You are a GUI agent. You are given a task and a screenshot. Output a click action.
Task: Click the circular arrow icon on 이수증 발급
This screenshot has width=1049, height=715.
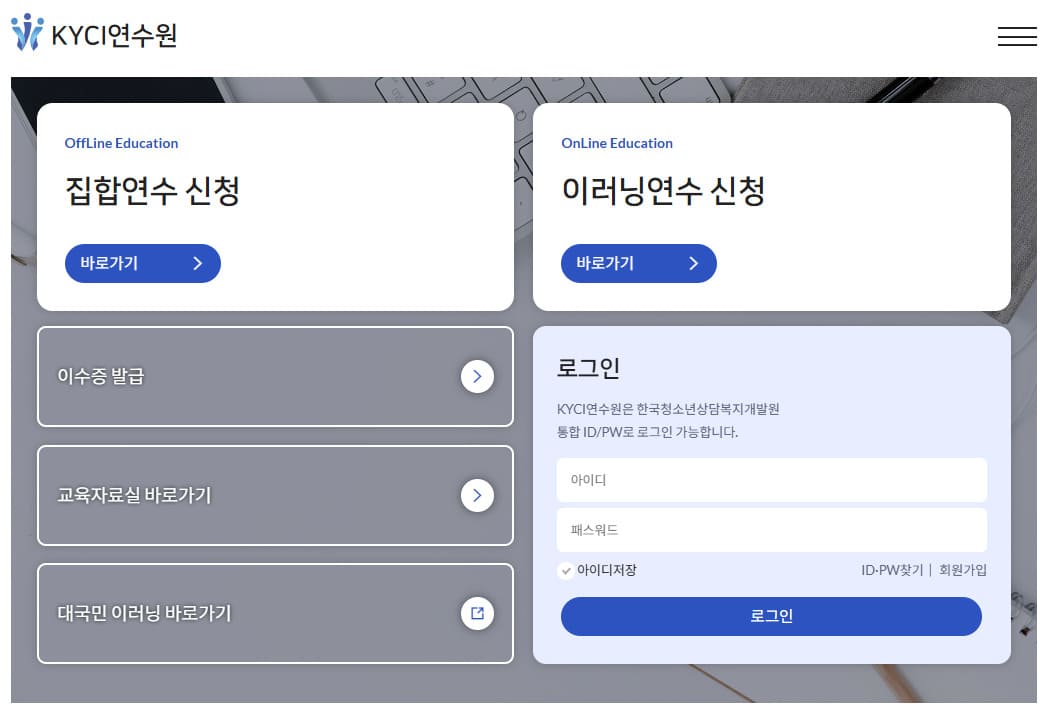pyautogui.click(x=478, y=377)
